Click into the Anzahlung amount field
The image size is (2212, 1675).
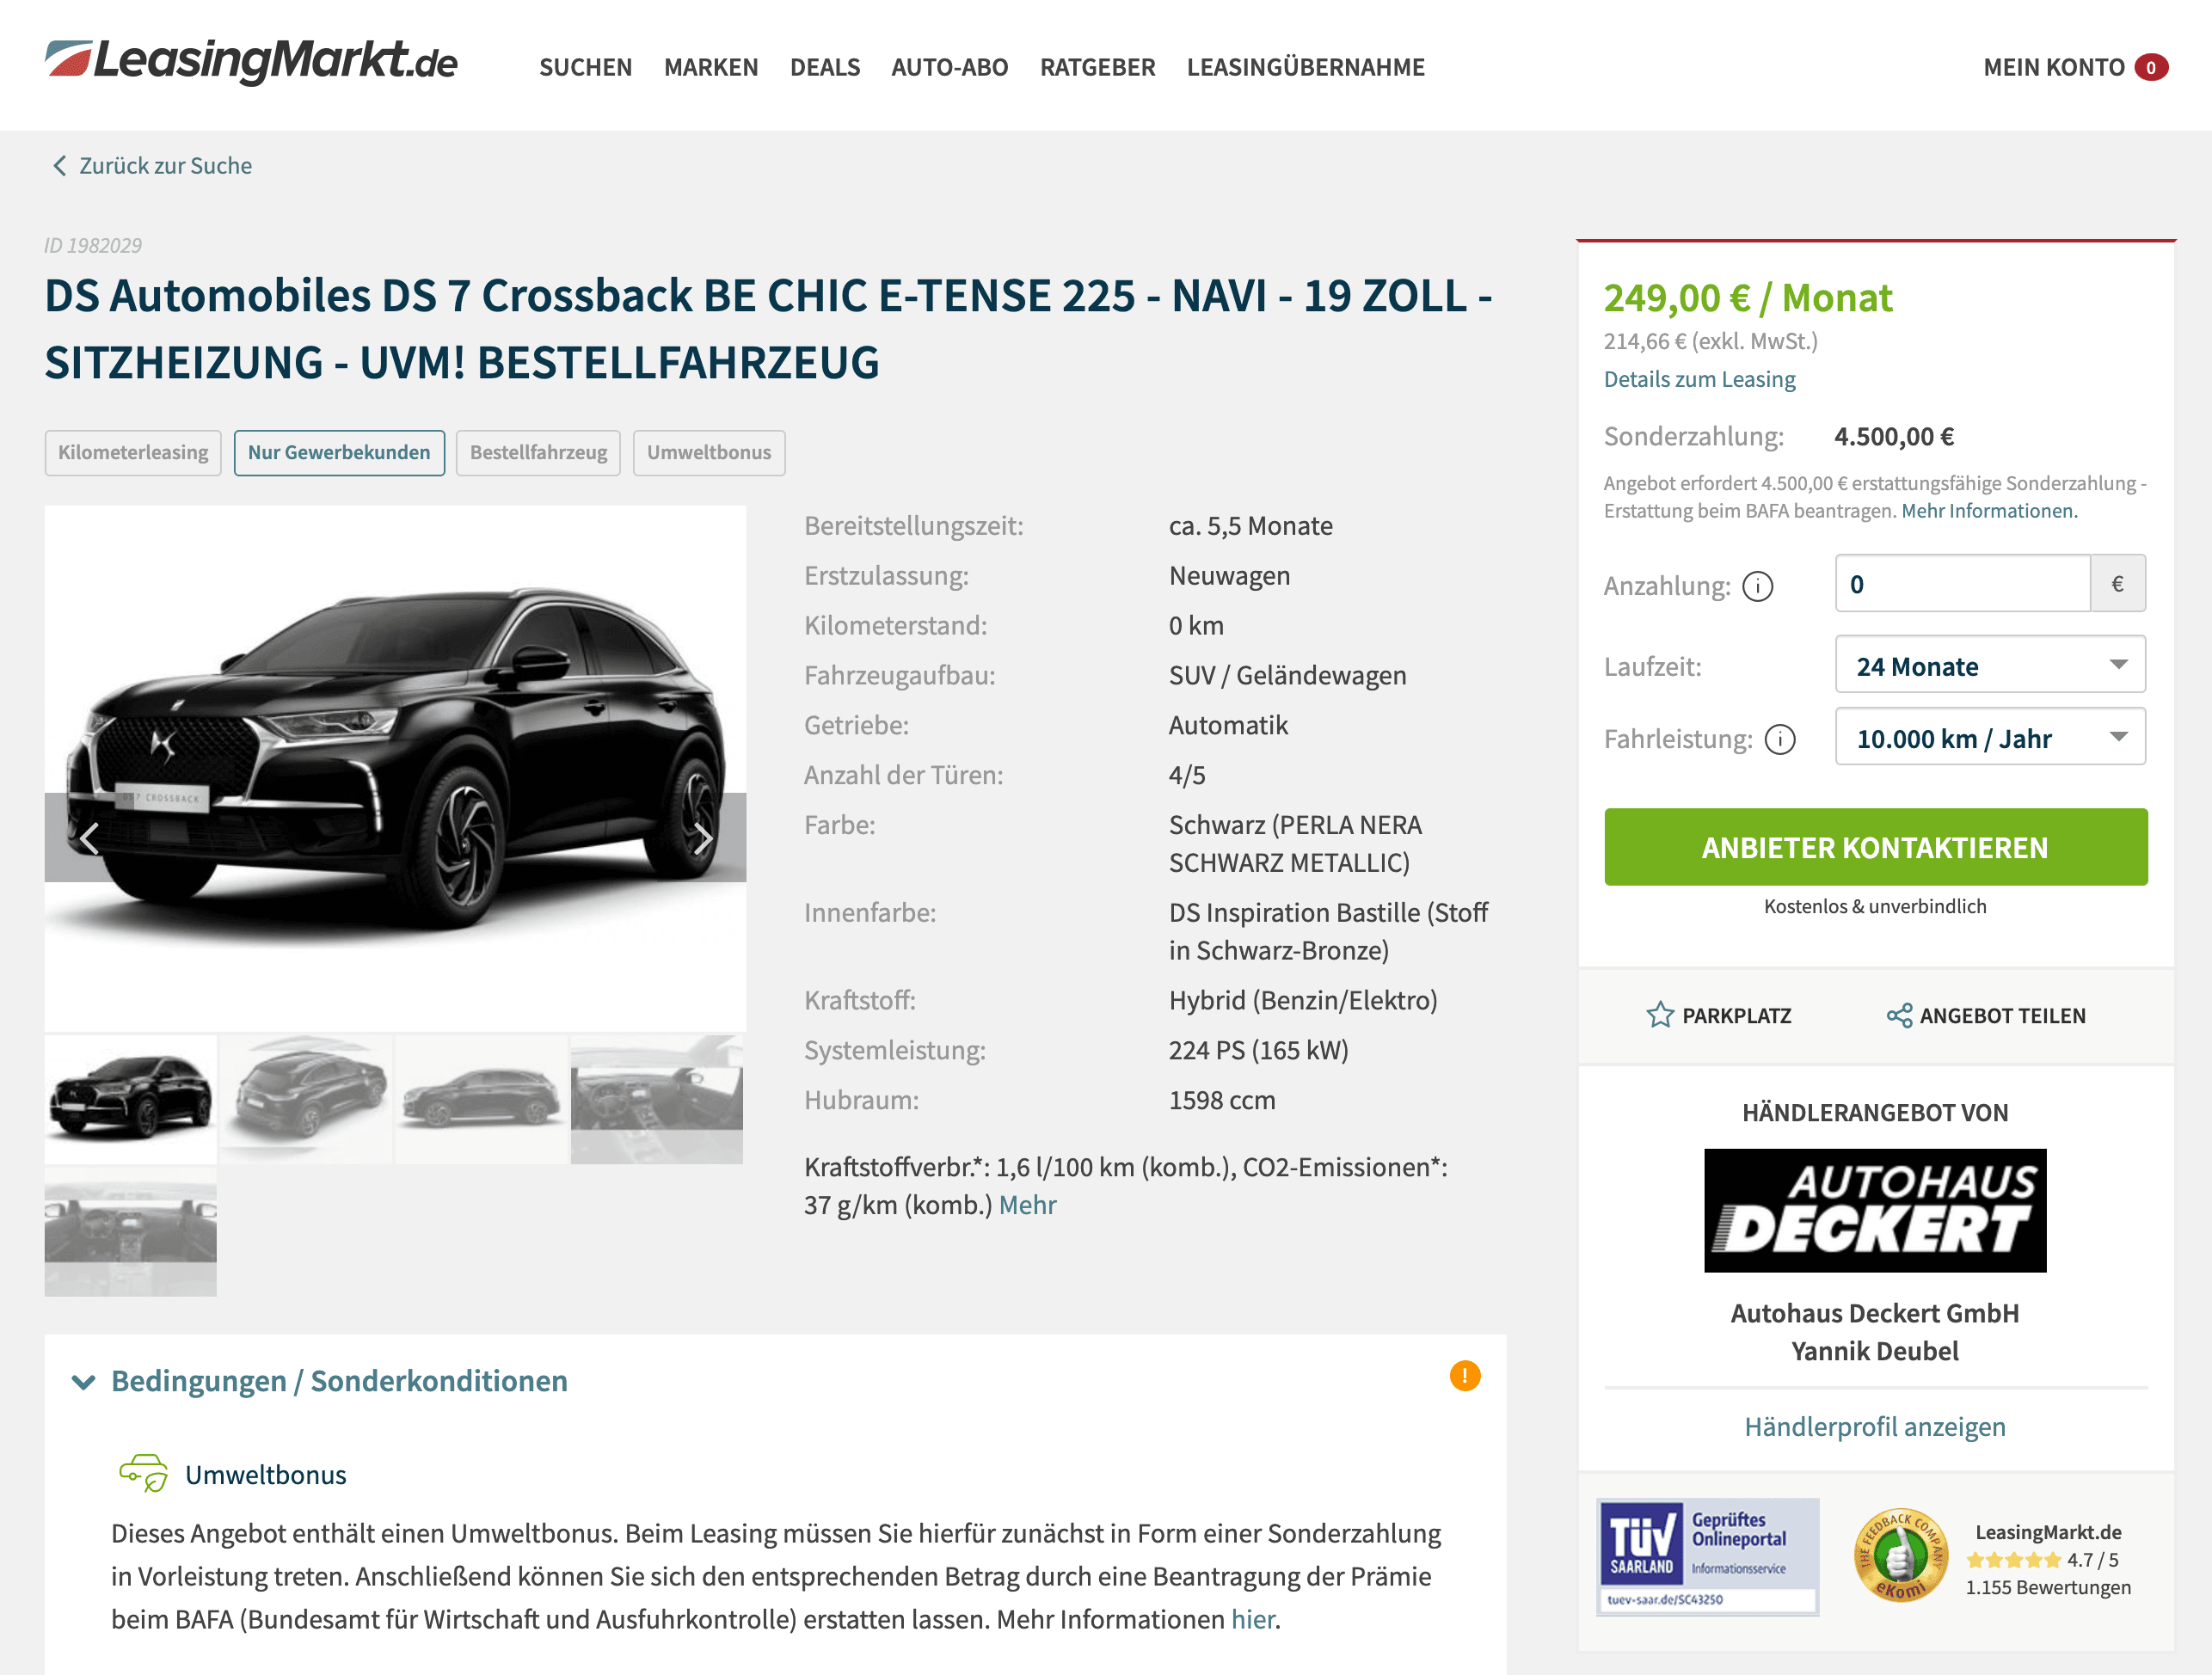pyautogui.click(x=1963, y=584)
